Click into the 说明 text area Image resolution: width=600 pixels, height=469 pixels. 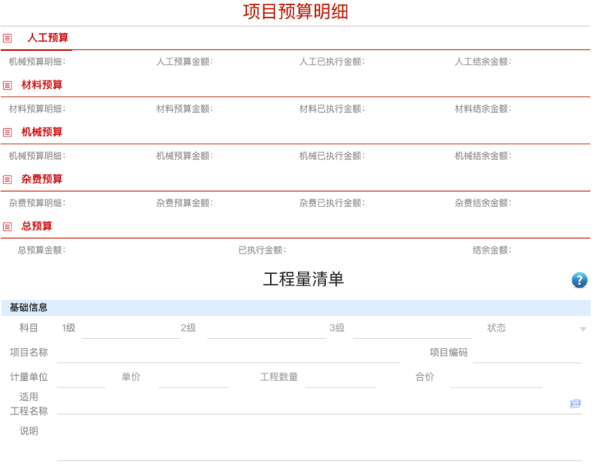[319, 442]
